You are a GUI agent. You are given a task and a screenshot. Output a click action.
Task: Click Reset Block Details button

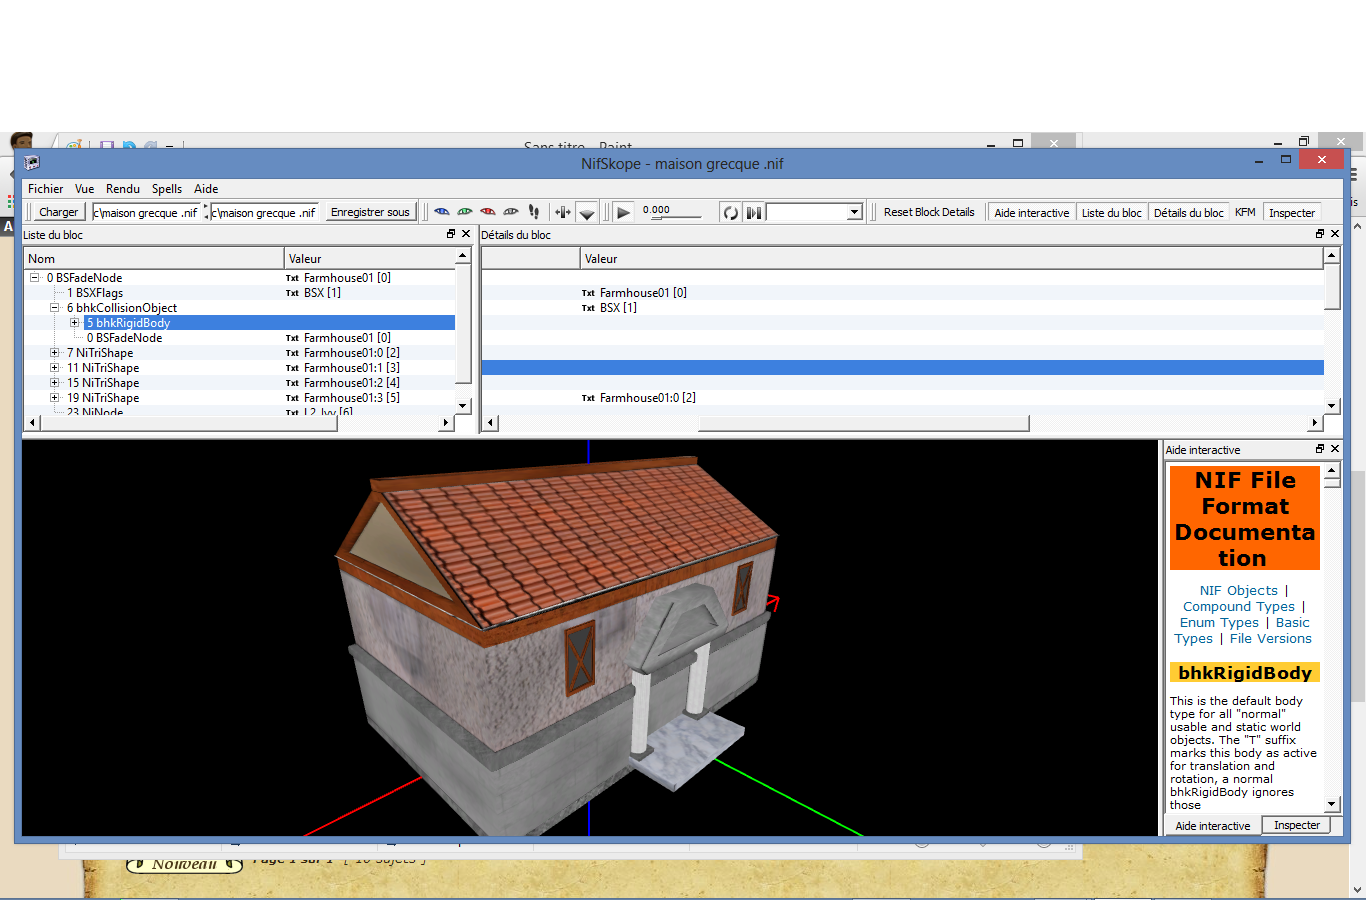(x=929, y=212)
